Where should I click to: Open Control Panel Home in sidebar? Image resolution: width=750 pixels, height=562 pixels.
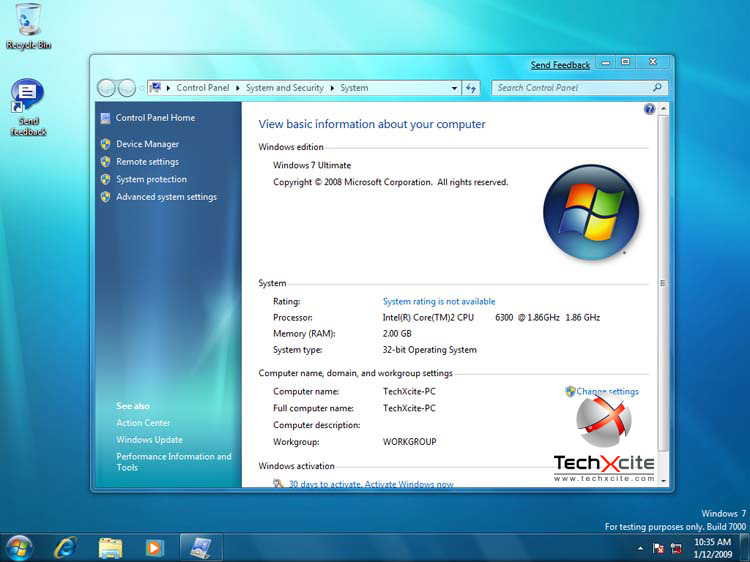click(x=155, y=118)
